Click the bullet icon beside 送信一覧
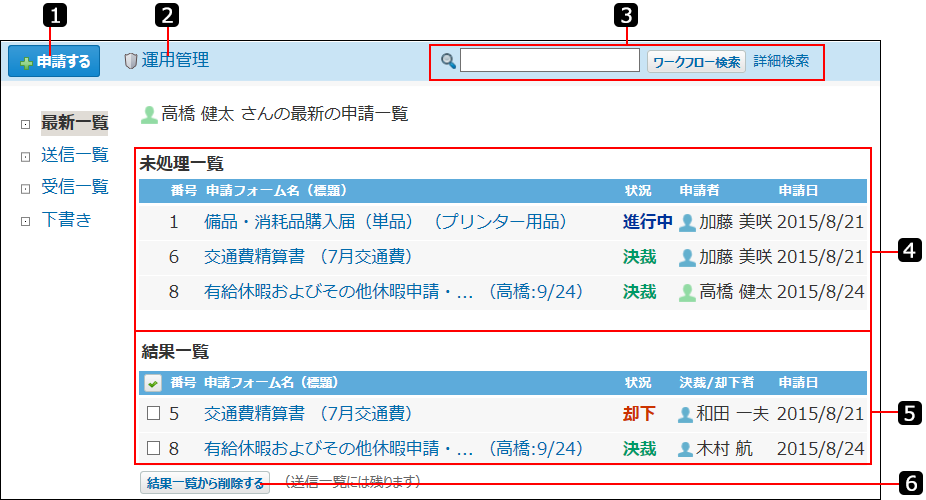This screenshot has width=926, height=500. (25, 157)
